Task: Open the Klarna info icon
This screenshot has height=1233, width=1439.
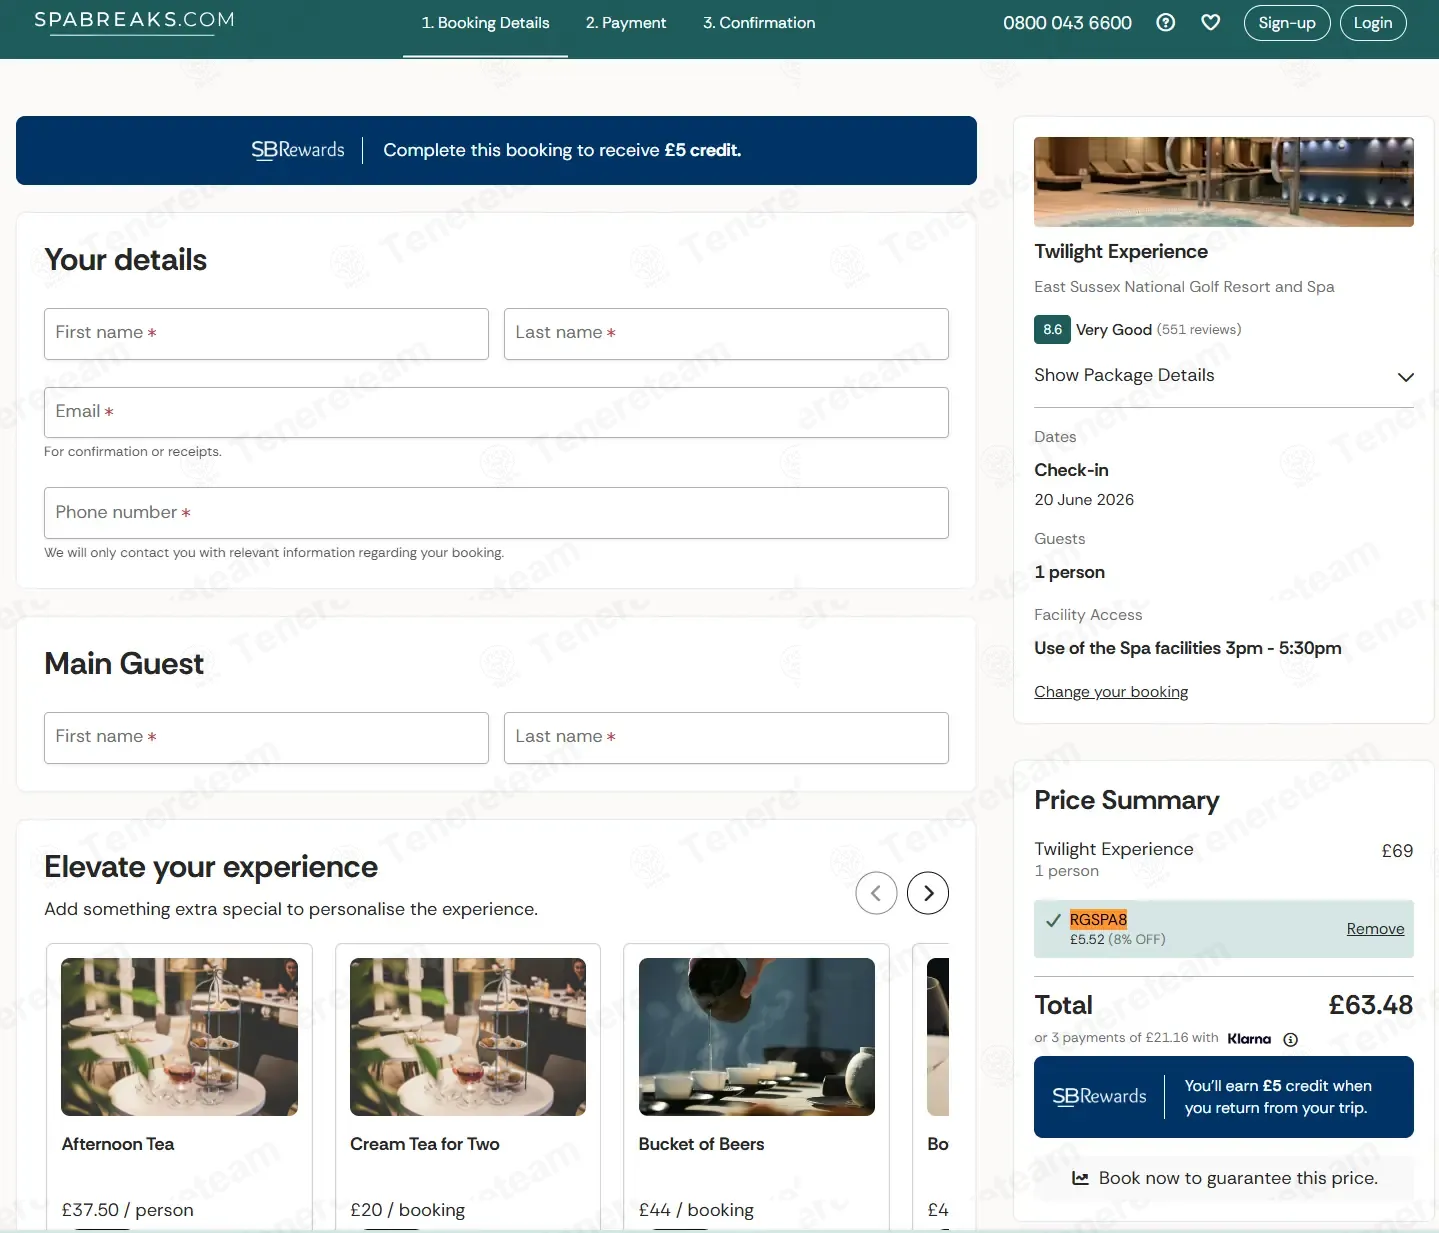Action: (1290, 1039)
